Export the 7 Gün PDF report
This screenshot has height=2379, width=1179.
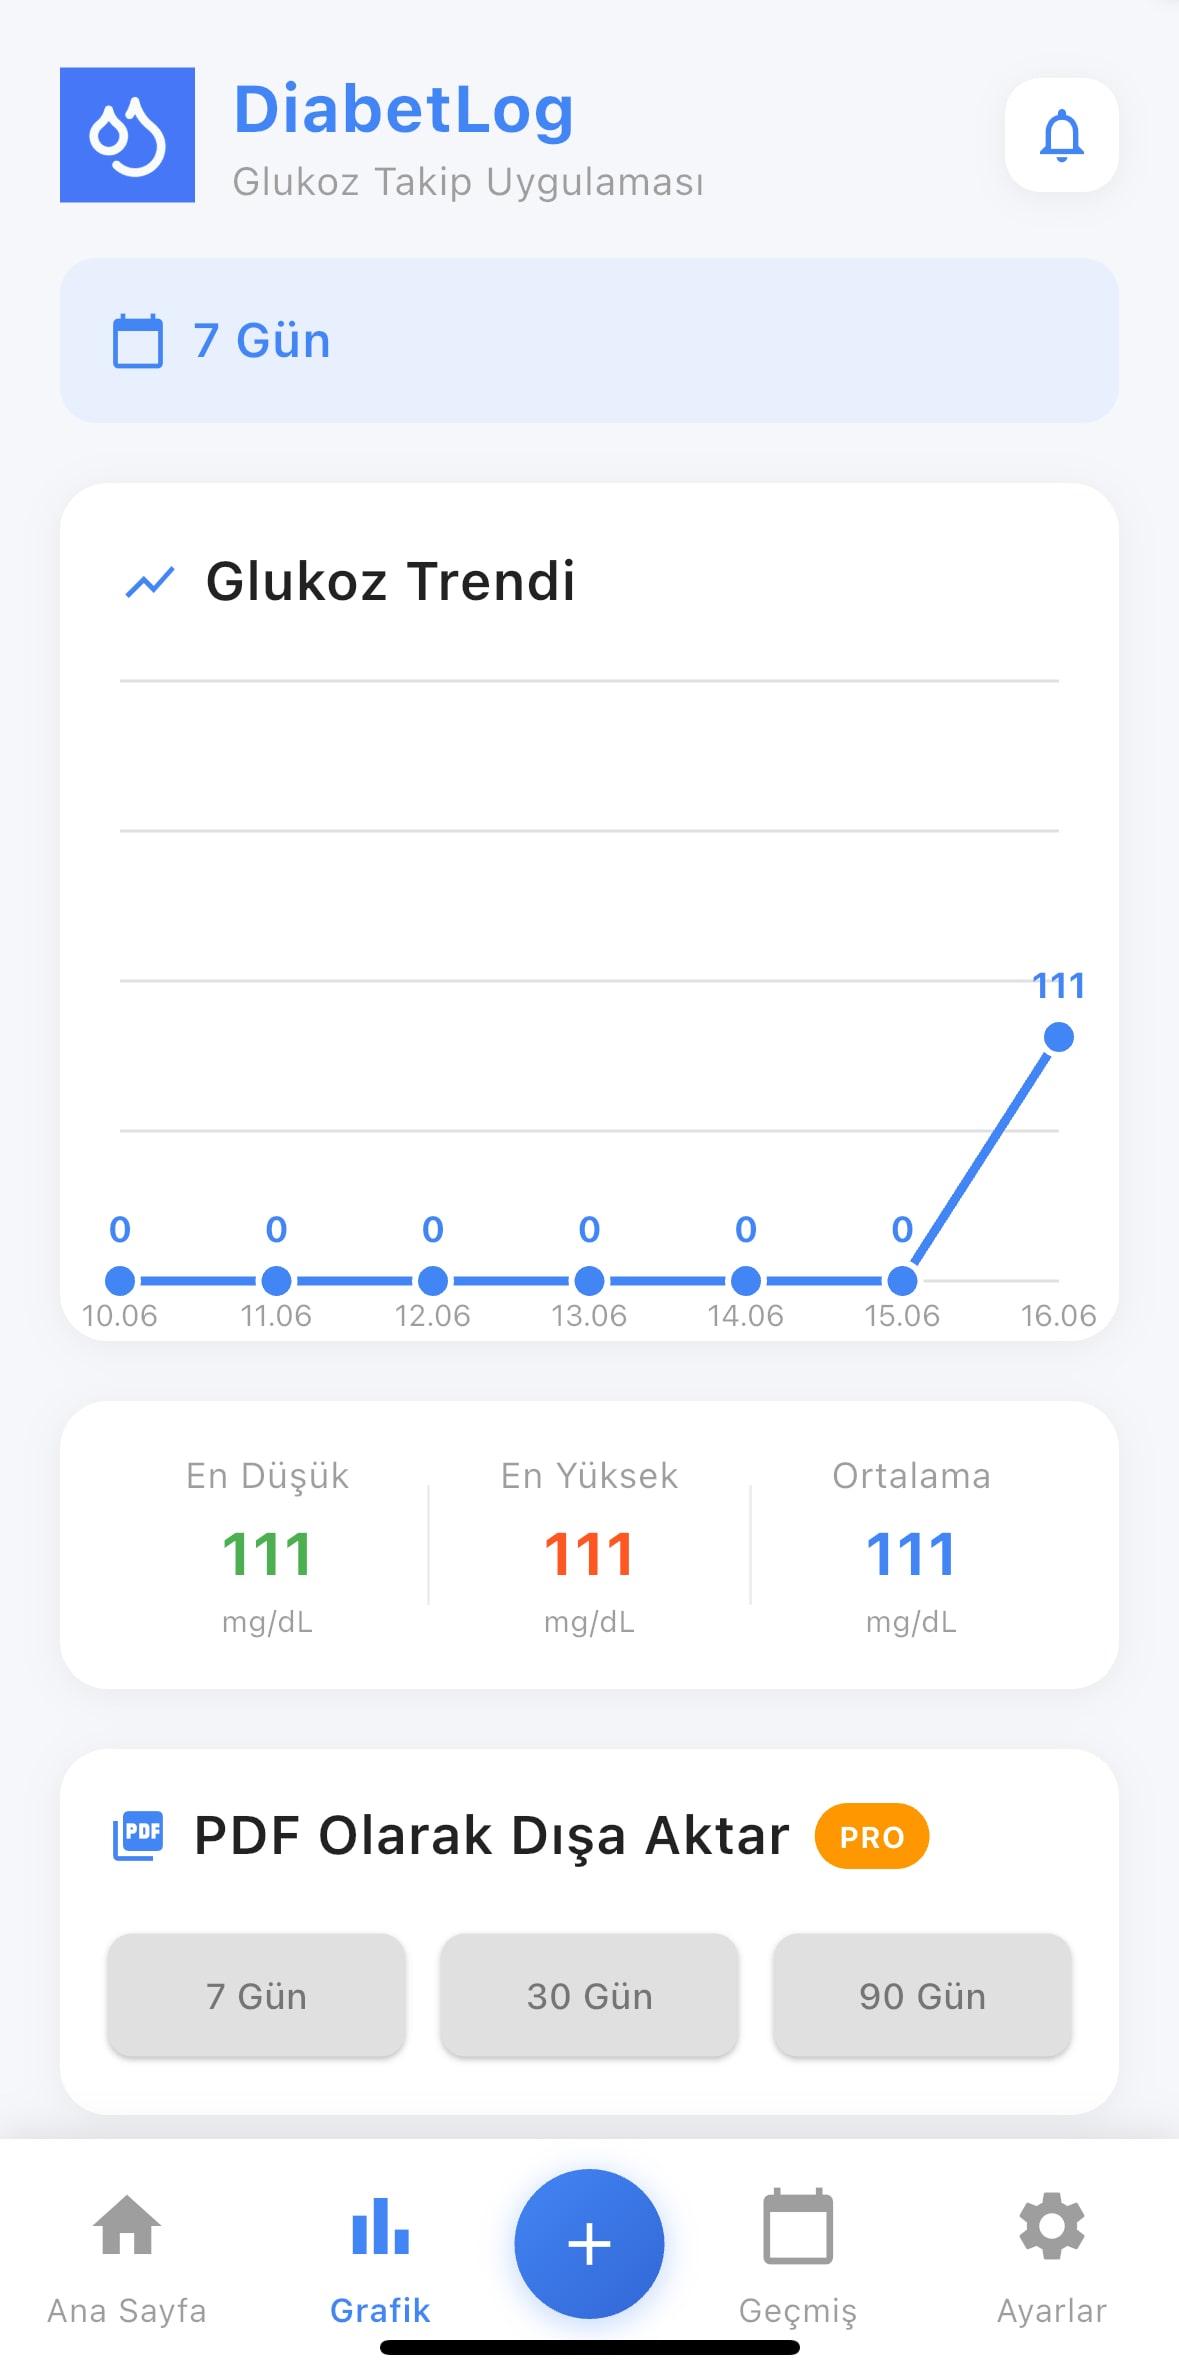click(x=256, y=1995)
